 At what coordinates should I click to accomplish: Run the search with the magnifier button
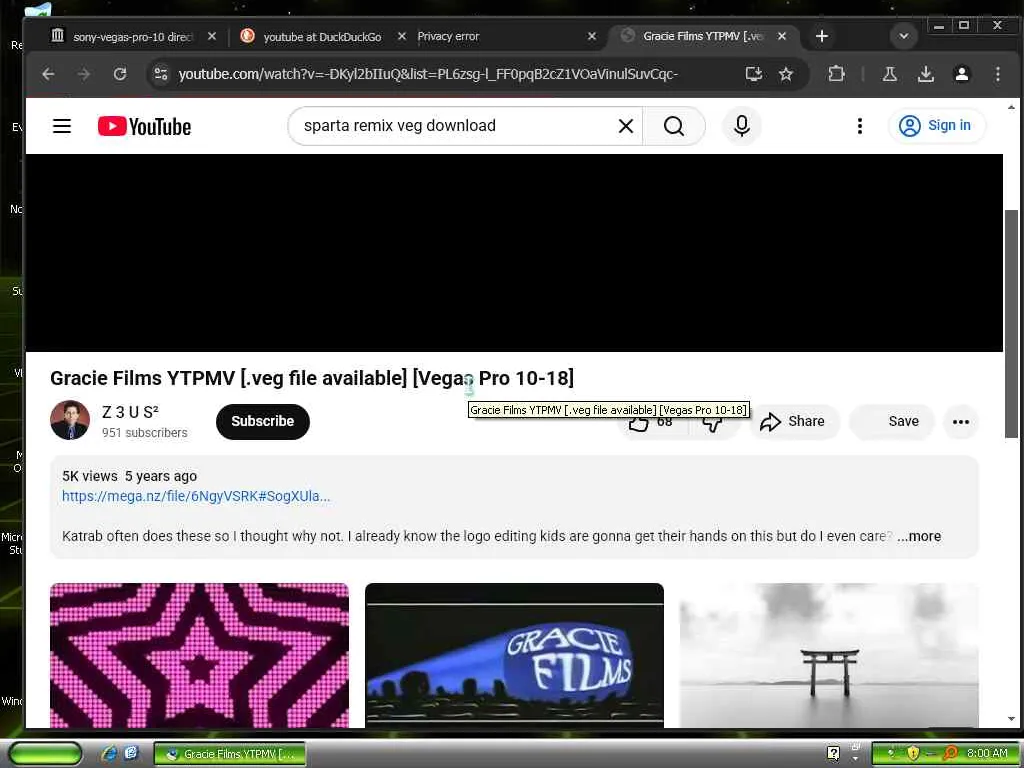pos(674,126)
